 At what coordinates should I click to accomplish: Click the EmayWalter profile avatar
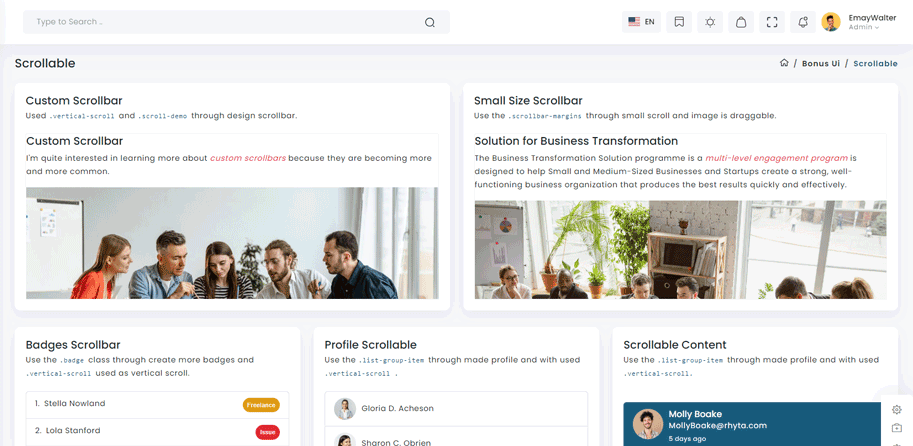tap(831, 22)
